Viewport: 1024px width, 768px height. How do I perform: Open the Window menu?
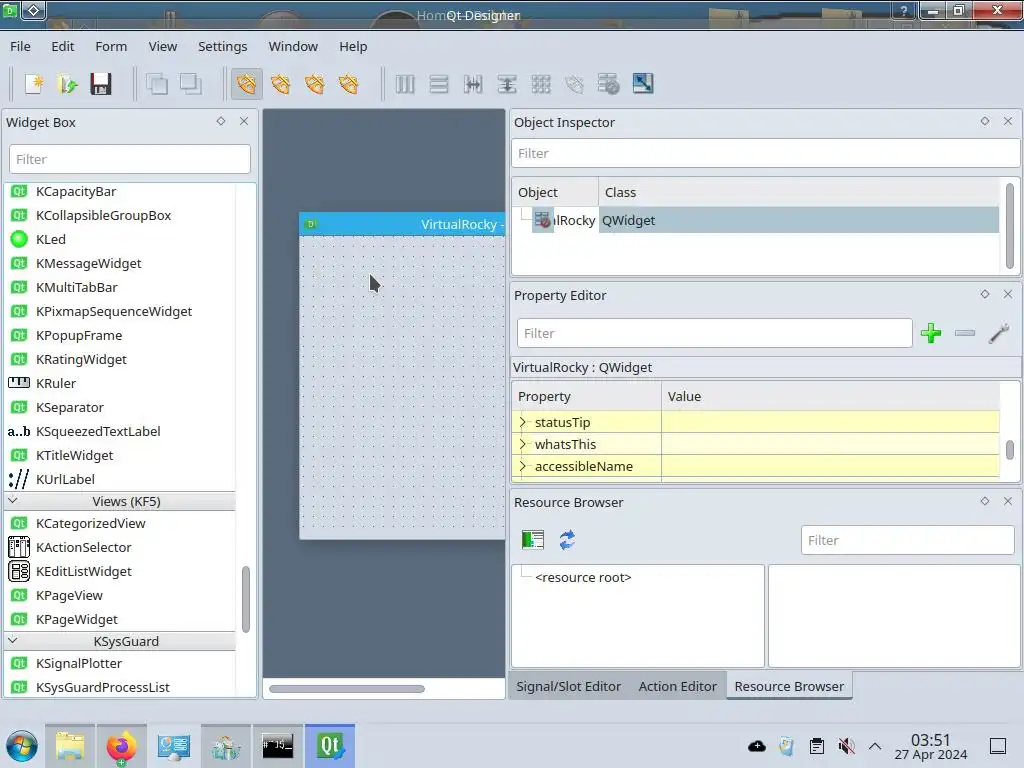(293, 46)
